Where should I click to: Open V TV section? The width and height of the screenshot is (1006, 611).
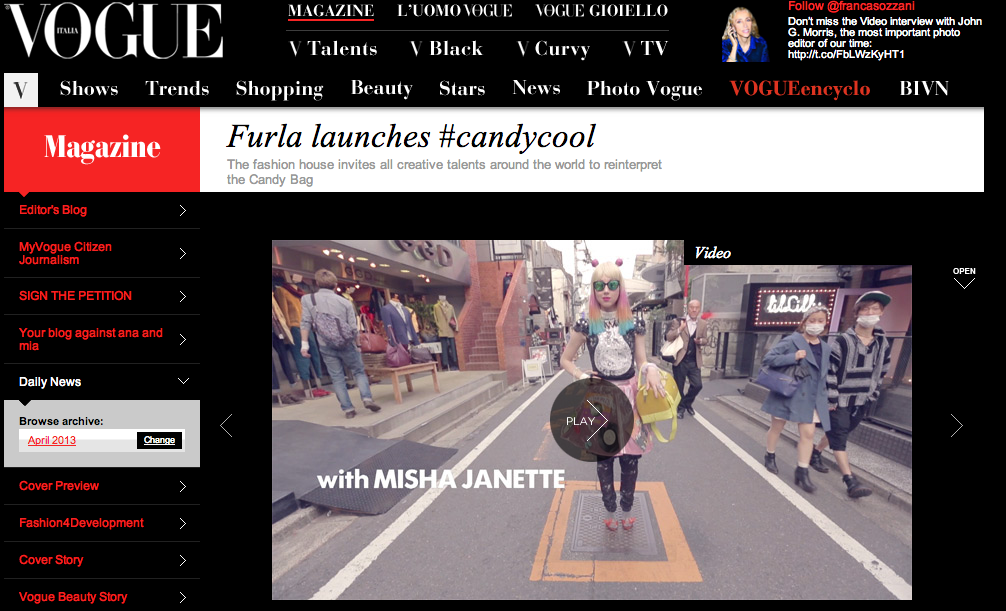pyautogui.click(x=646, y=49)
